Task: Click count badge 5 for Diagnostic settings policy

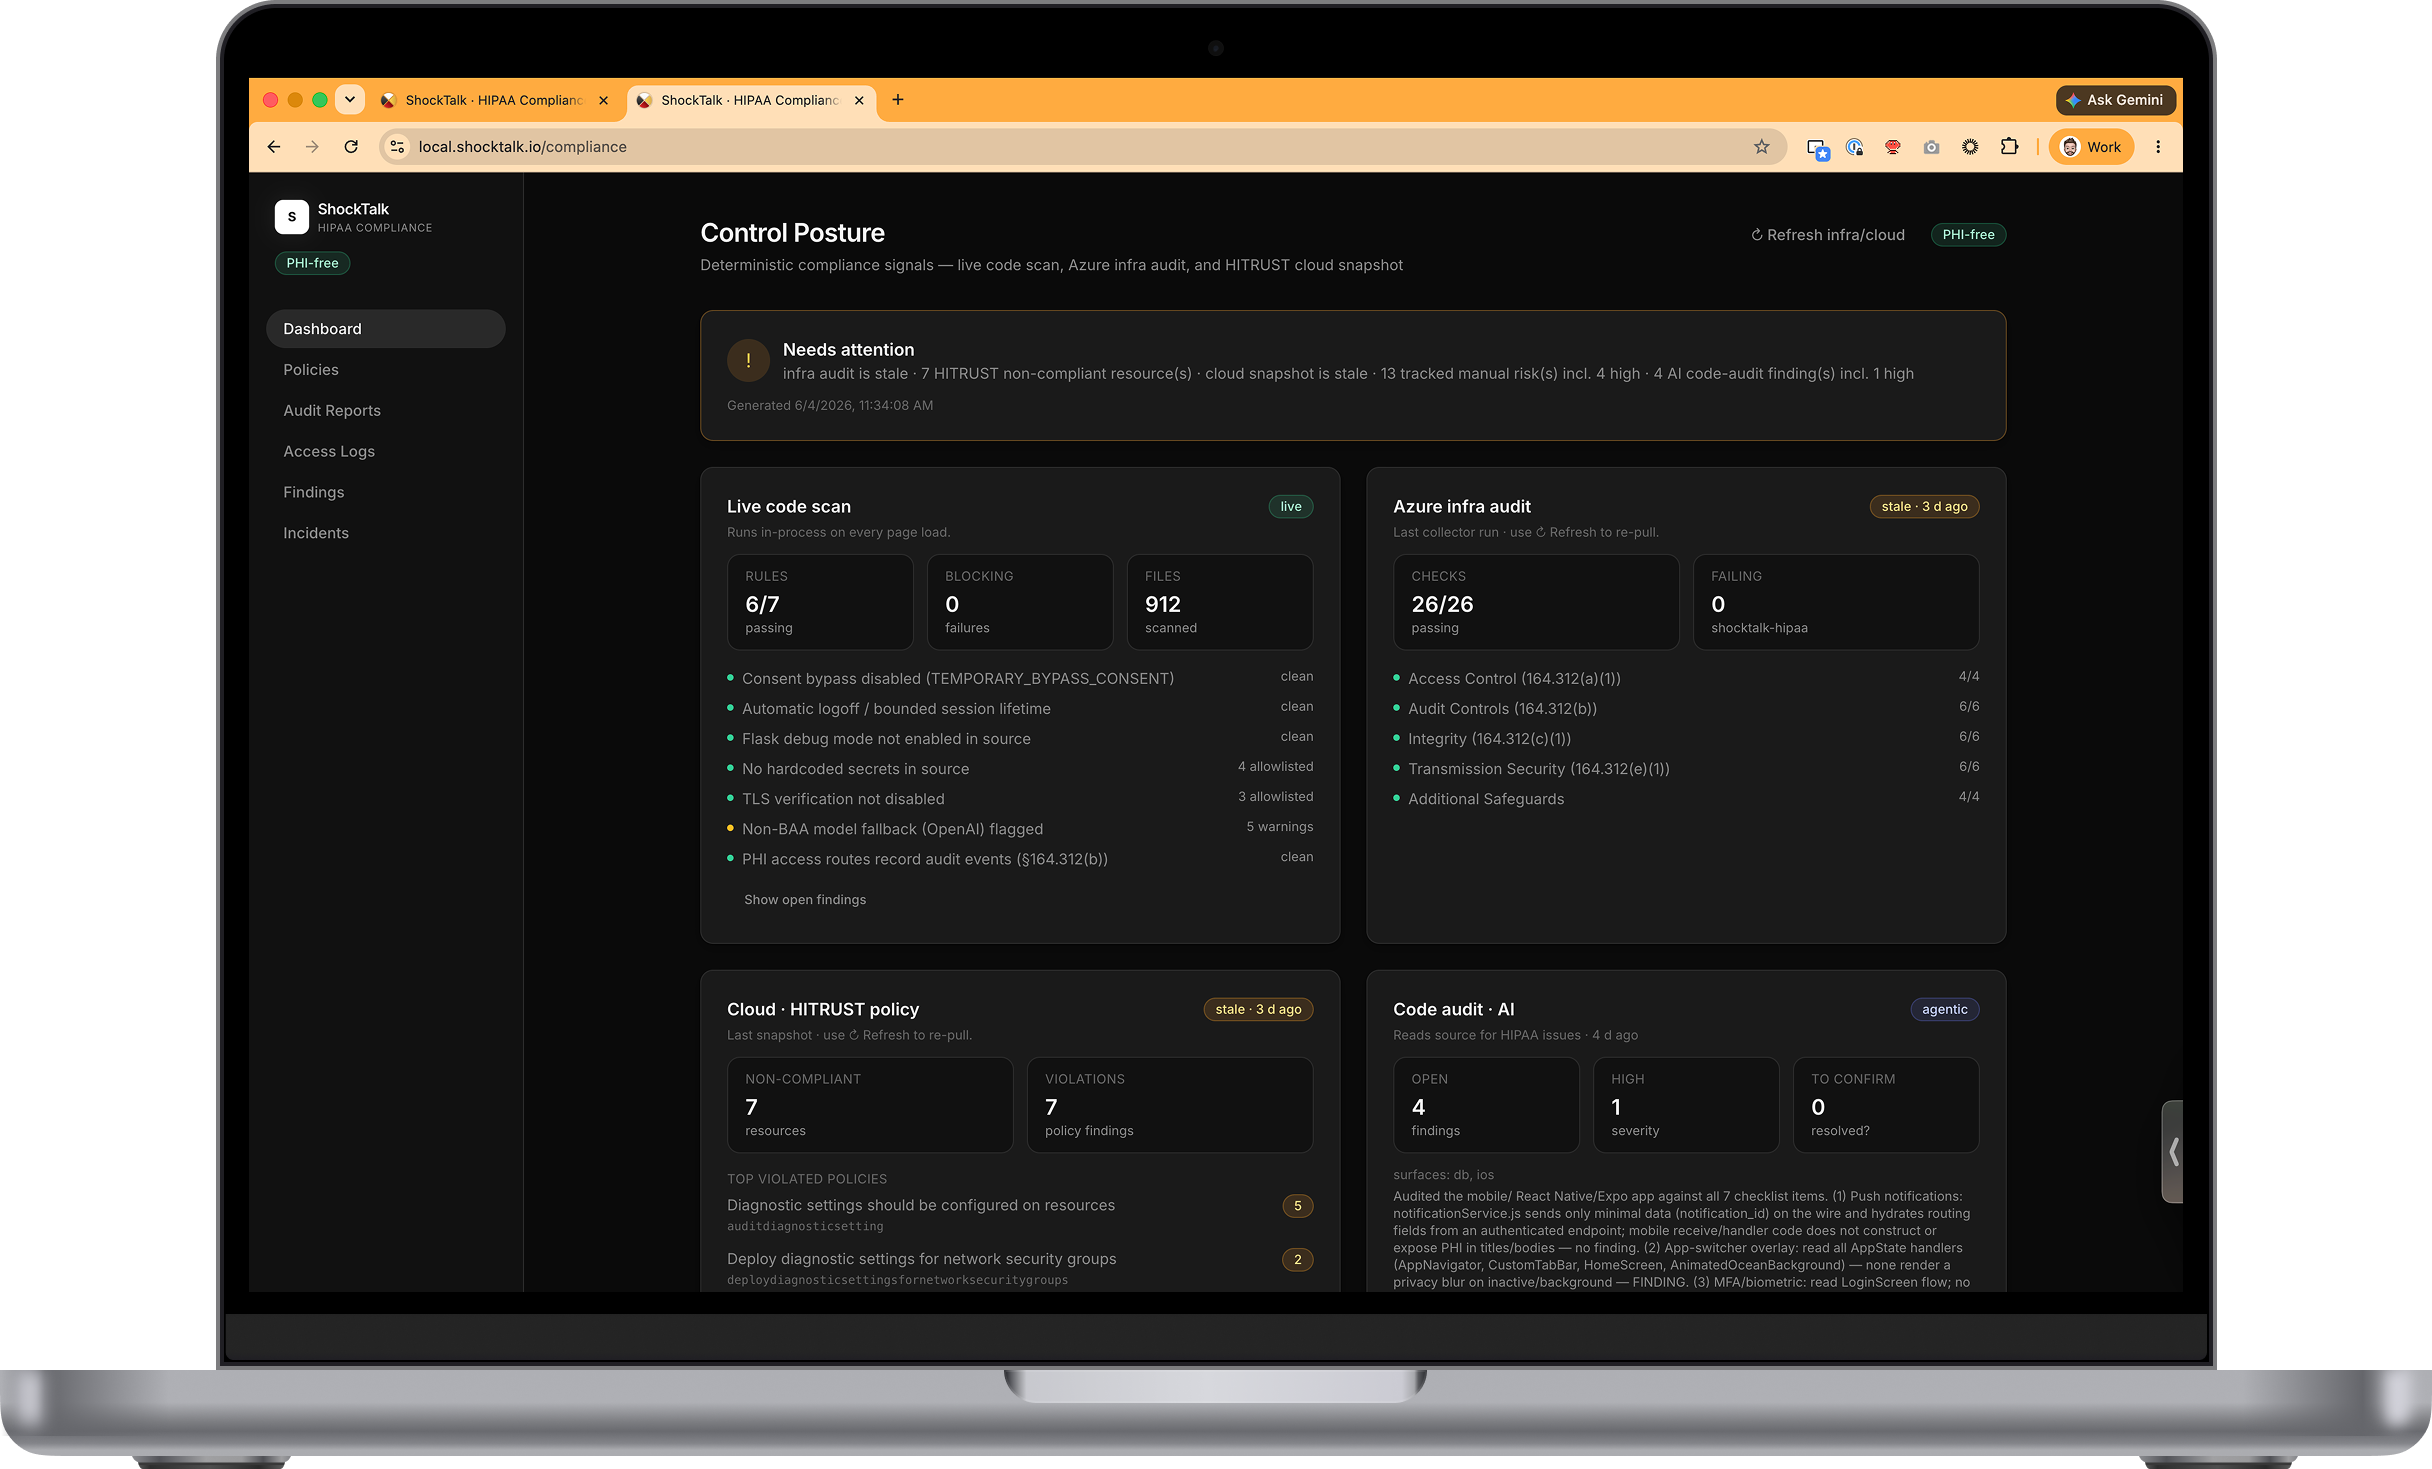Action: pos(1297,1206)
